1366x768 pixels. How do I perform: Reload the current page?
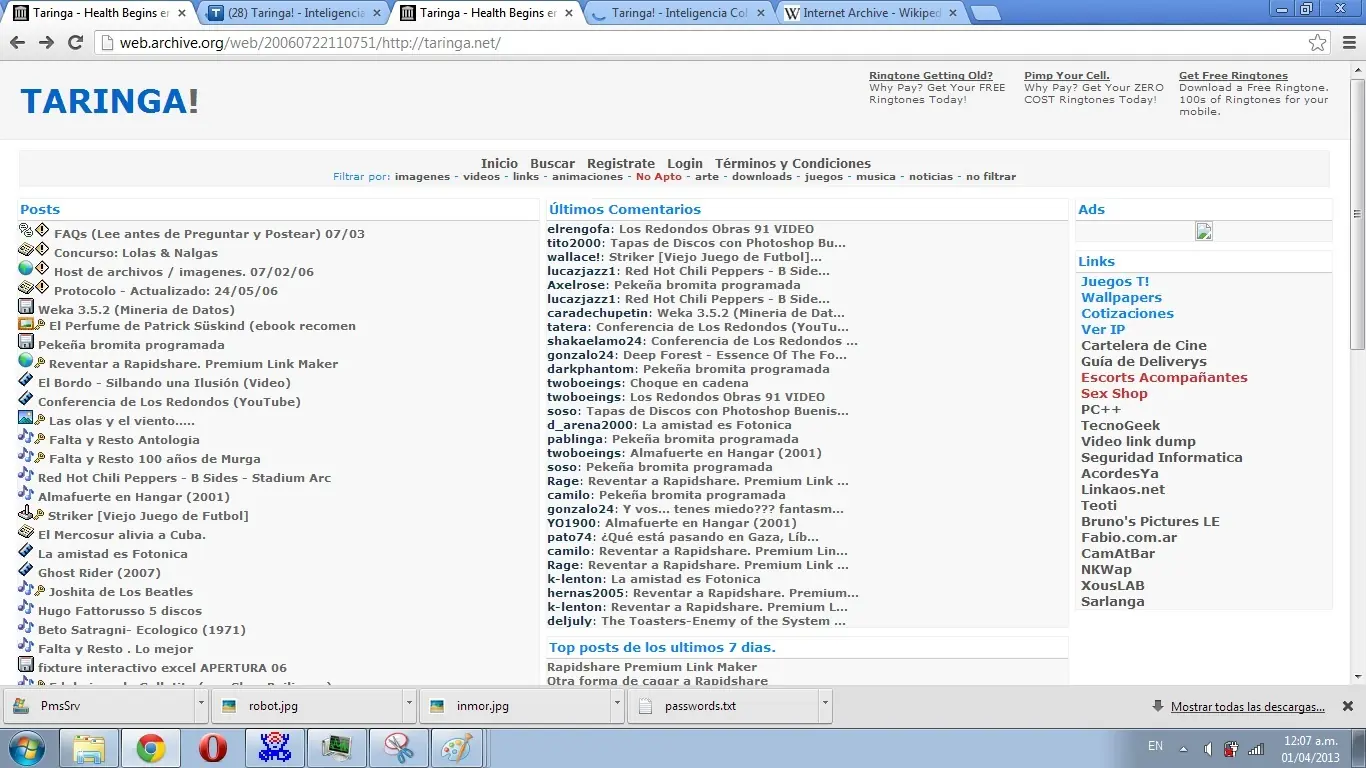[x=75, y=42]
